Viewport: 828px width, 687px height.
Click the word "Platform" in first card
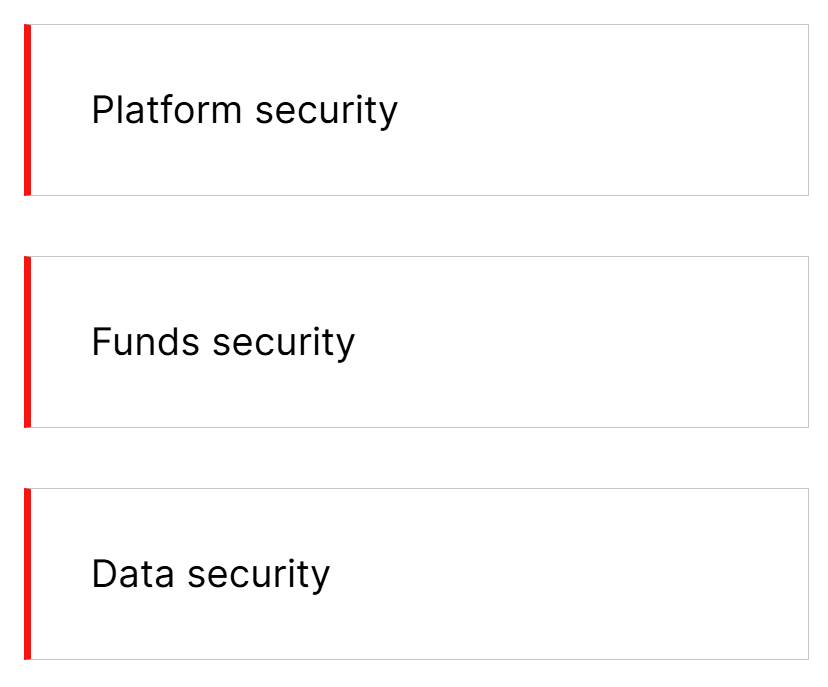(x=167, y=110)
